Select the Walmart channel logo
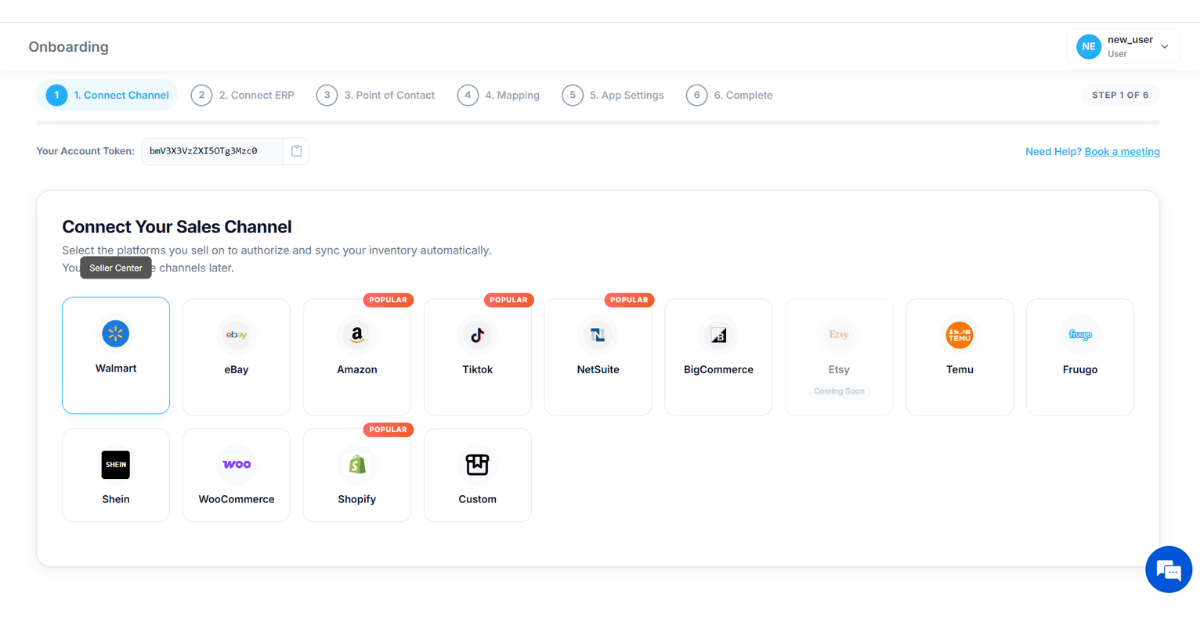The height and width of the screenshot is (630, 1200). [116, 334]
